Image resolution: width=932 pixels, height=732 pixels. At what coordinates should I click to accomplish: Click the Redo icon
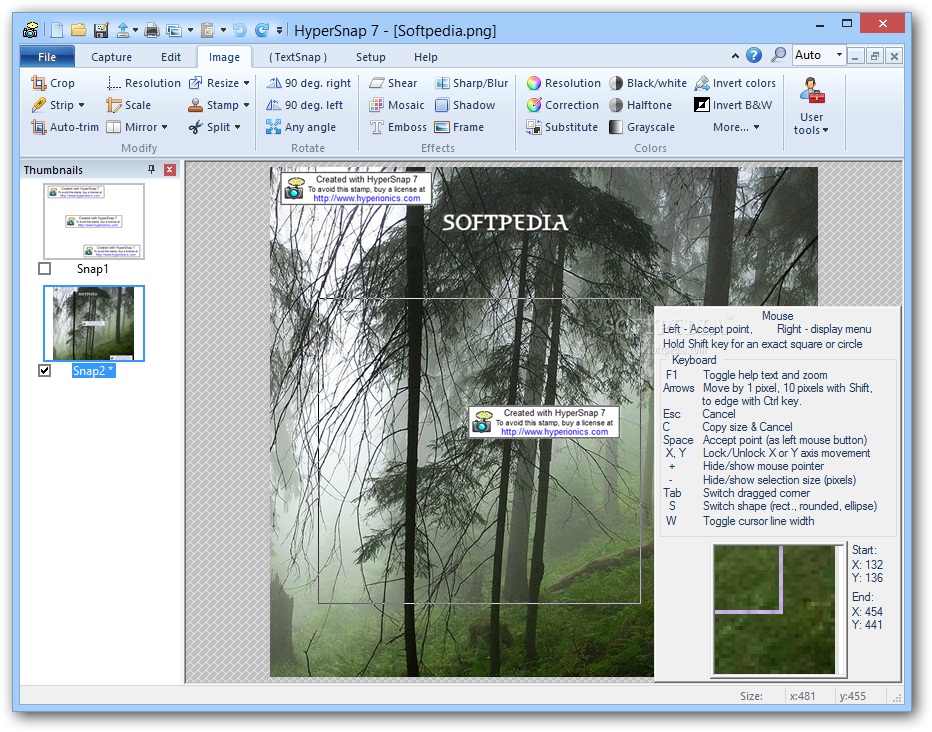262,30
